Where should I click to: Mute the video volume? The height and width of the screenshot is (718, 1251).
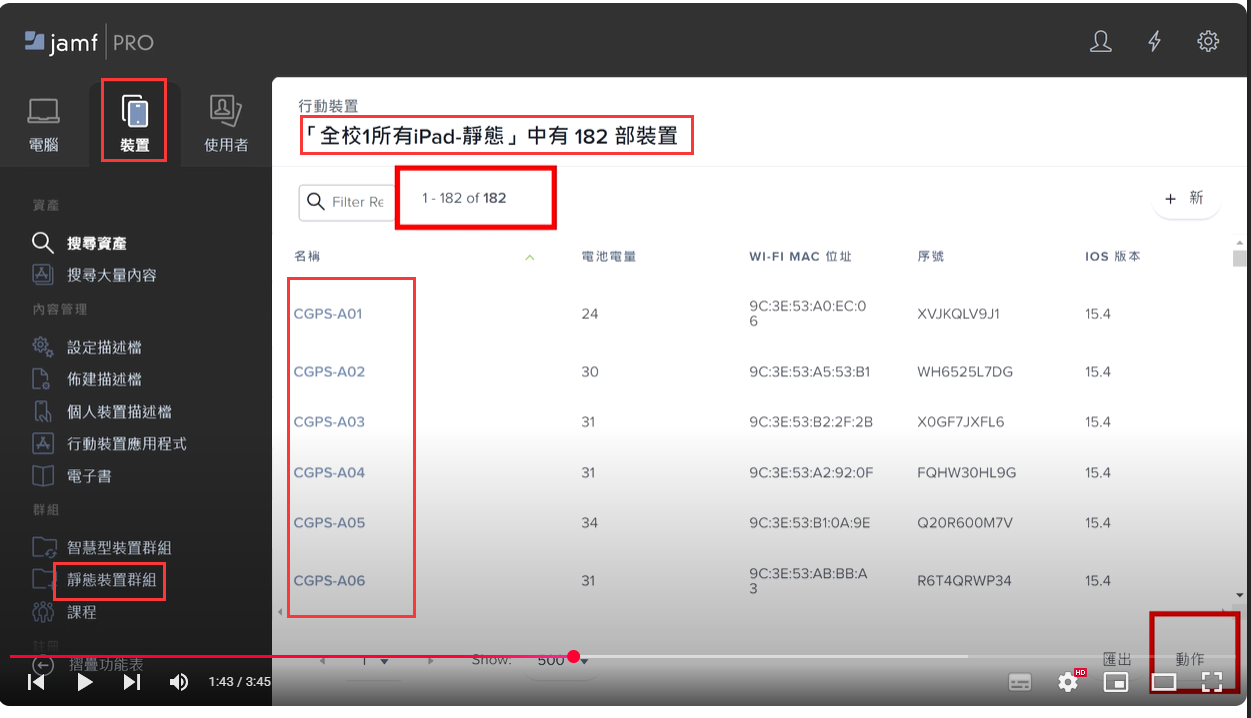179,682
